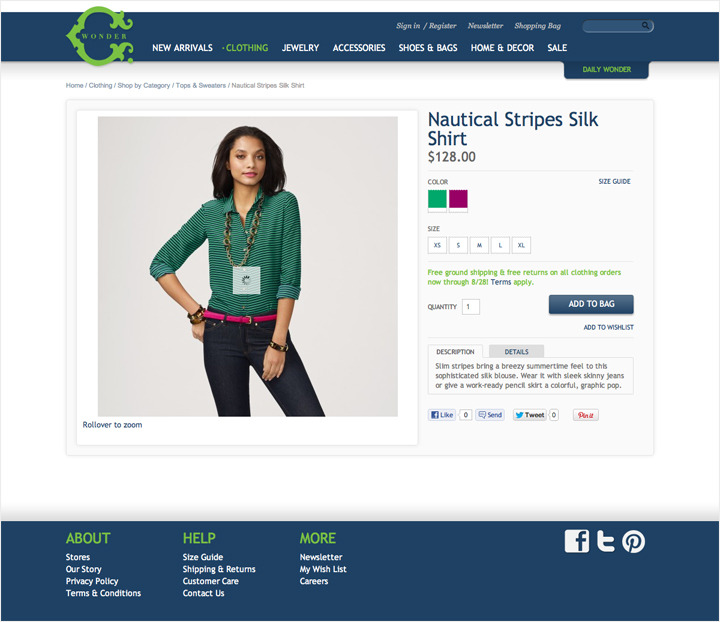Click the Pin it button
The height and width of the screenshot is (622, 720).
(585, 415)
